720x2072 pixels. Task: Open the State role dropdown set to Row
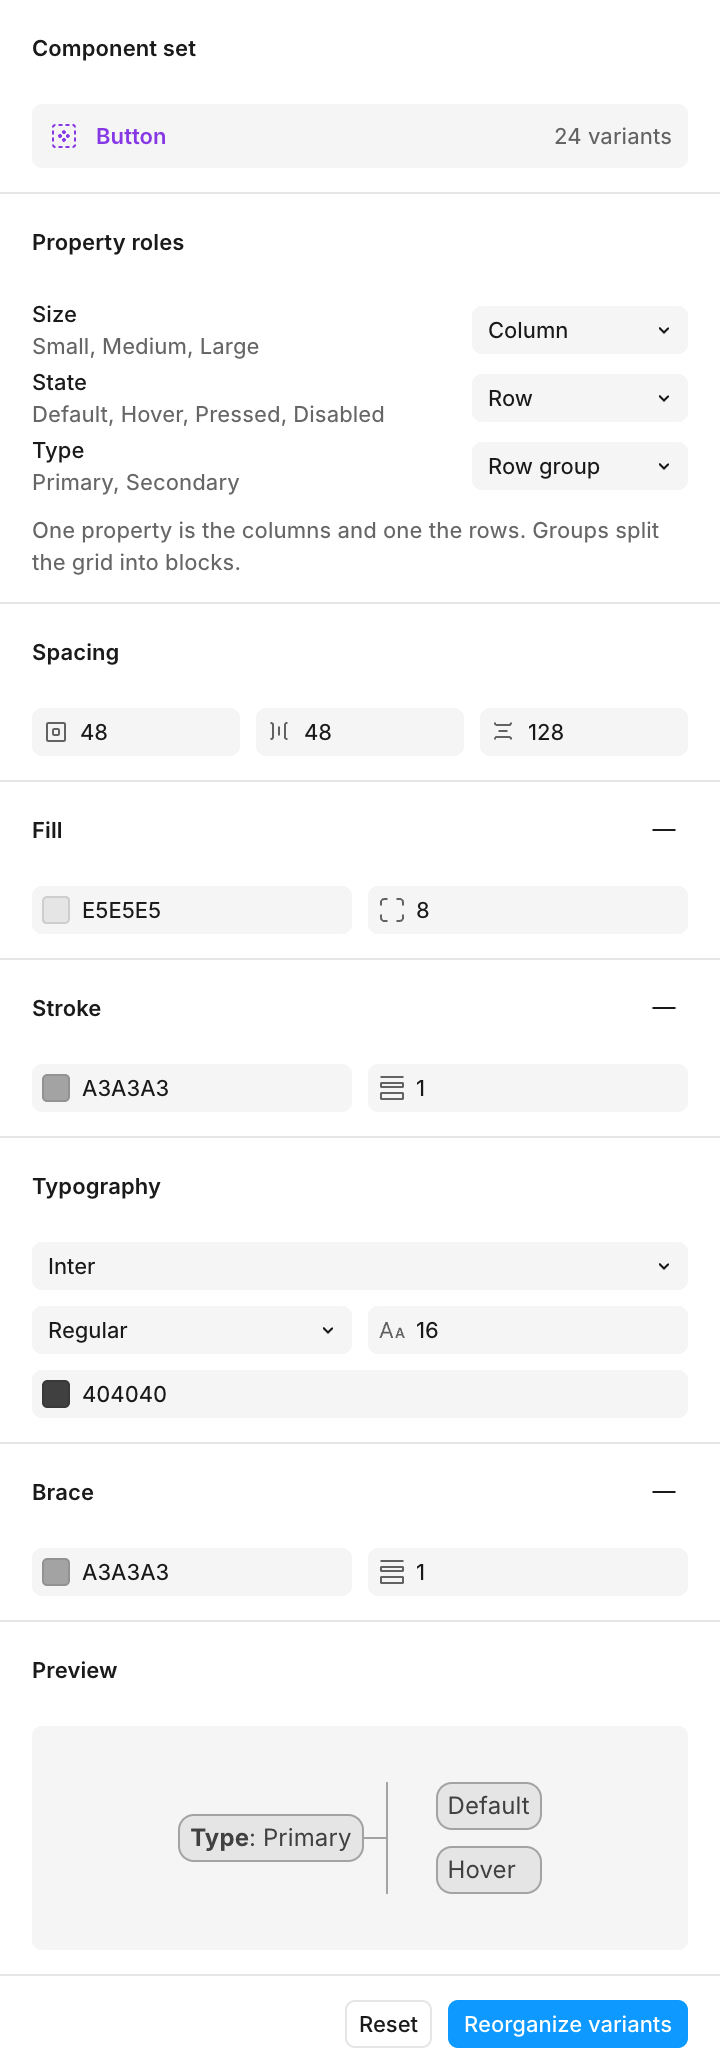pos(580,398)
